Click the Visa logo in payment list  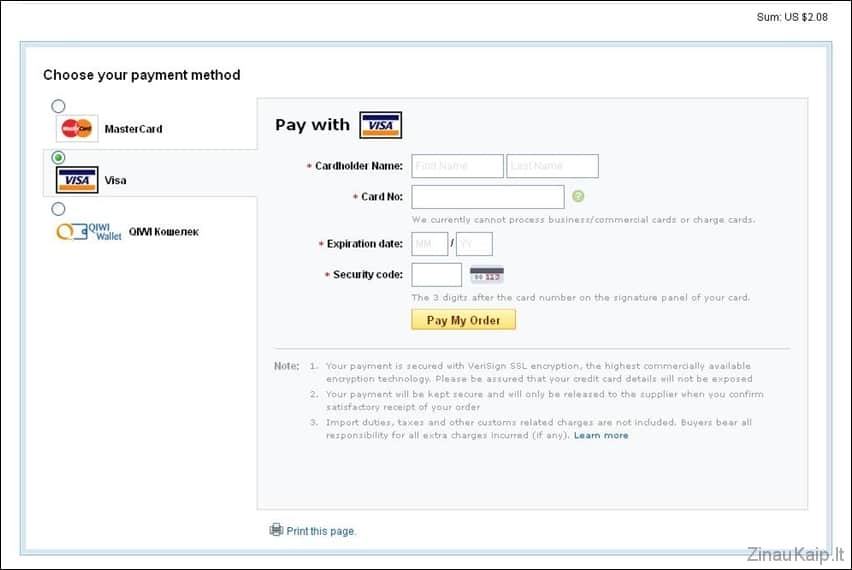point(77,180)
